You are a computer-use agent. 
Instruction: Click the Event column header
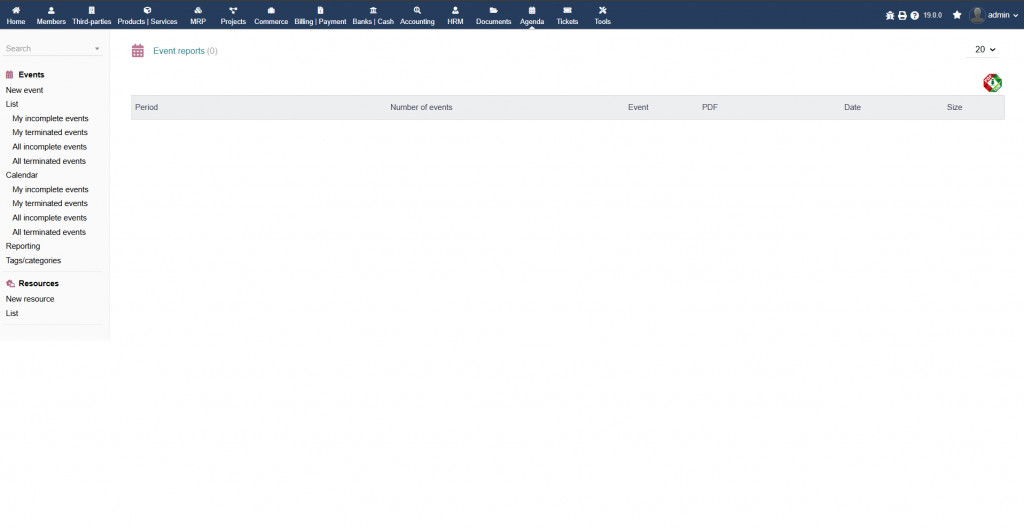click(638, 107)
